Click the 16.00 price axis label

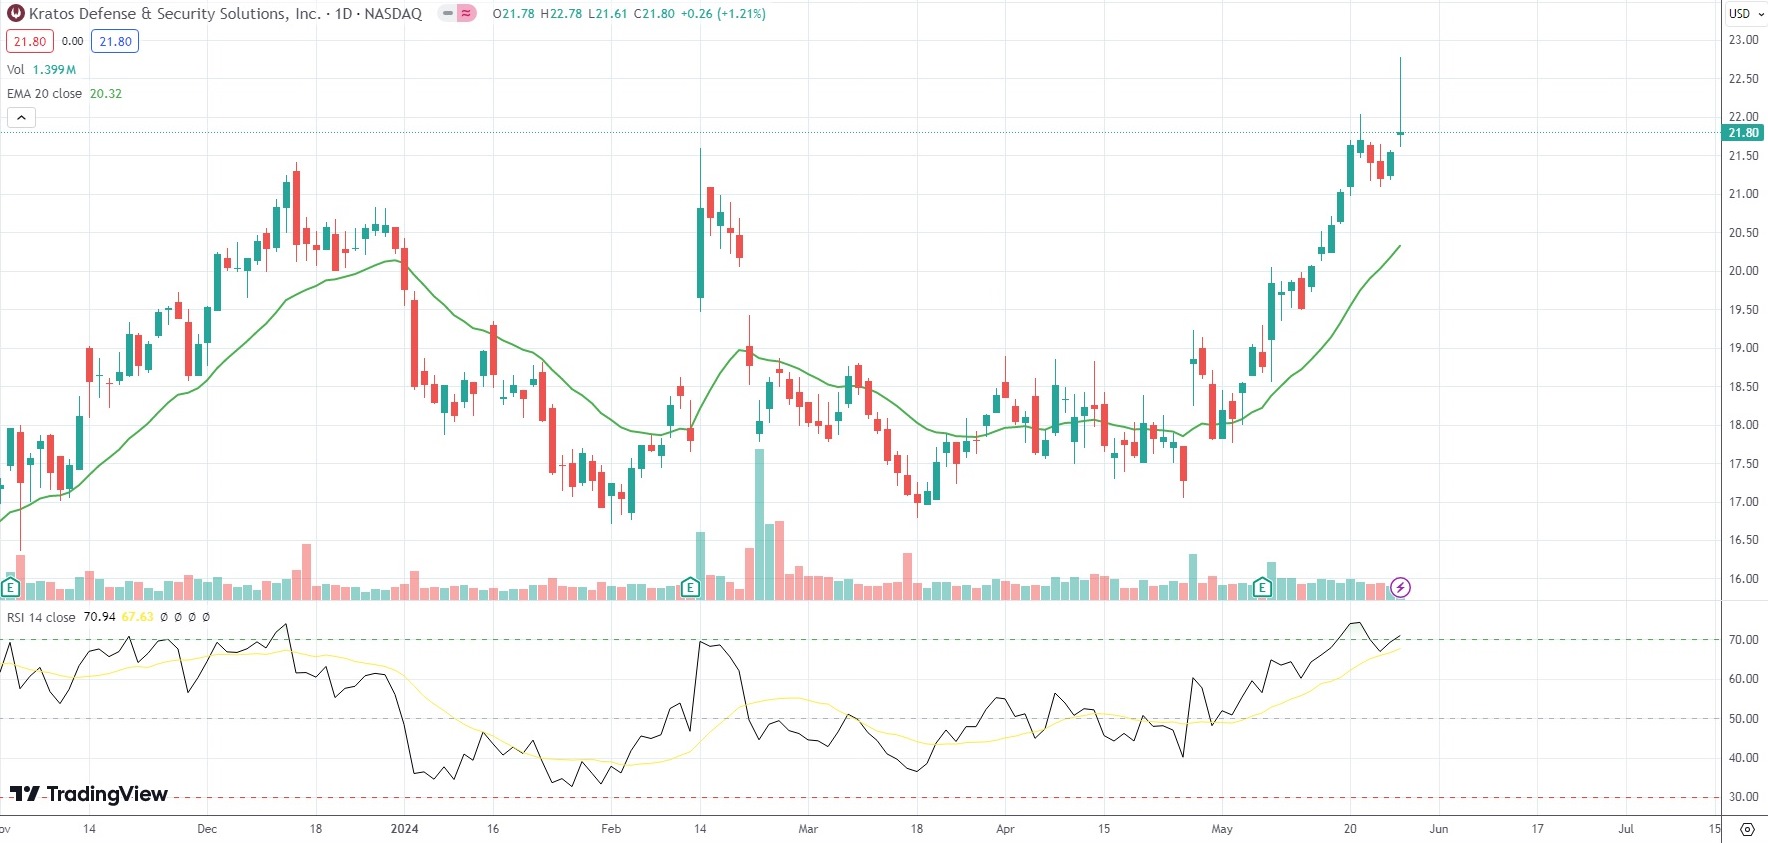pyautogui.click(x=1743, y=579)
